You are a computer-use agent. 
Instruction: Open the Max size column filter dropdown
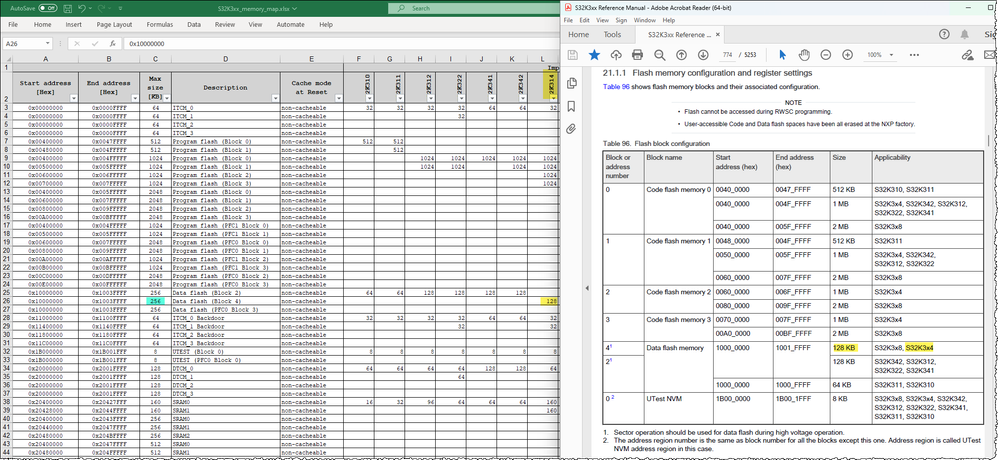tap(167, 99)
